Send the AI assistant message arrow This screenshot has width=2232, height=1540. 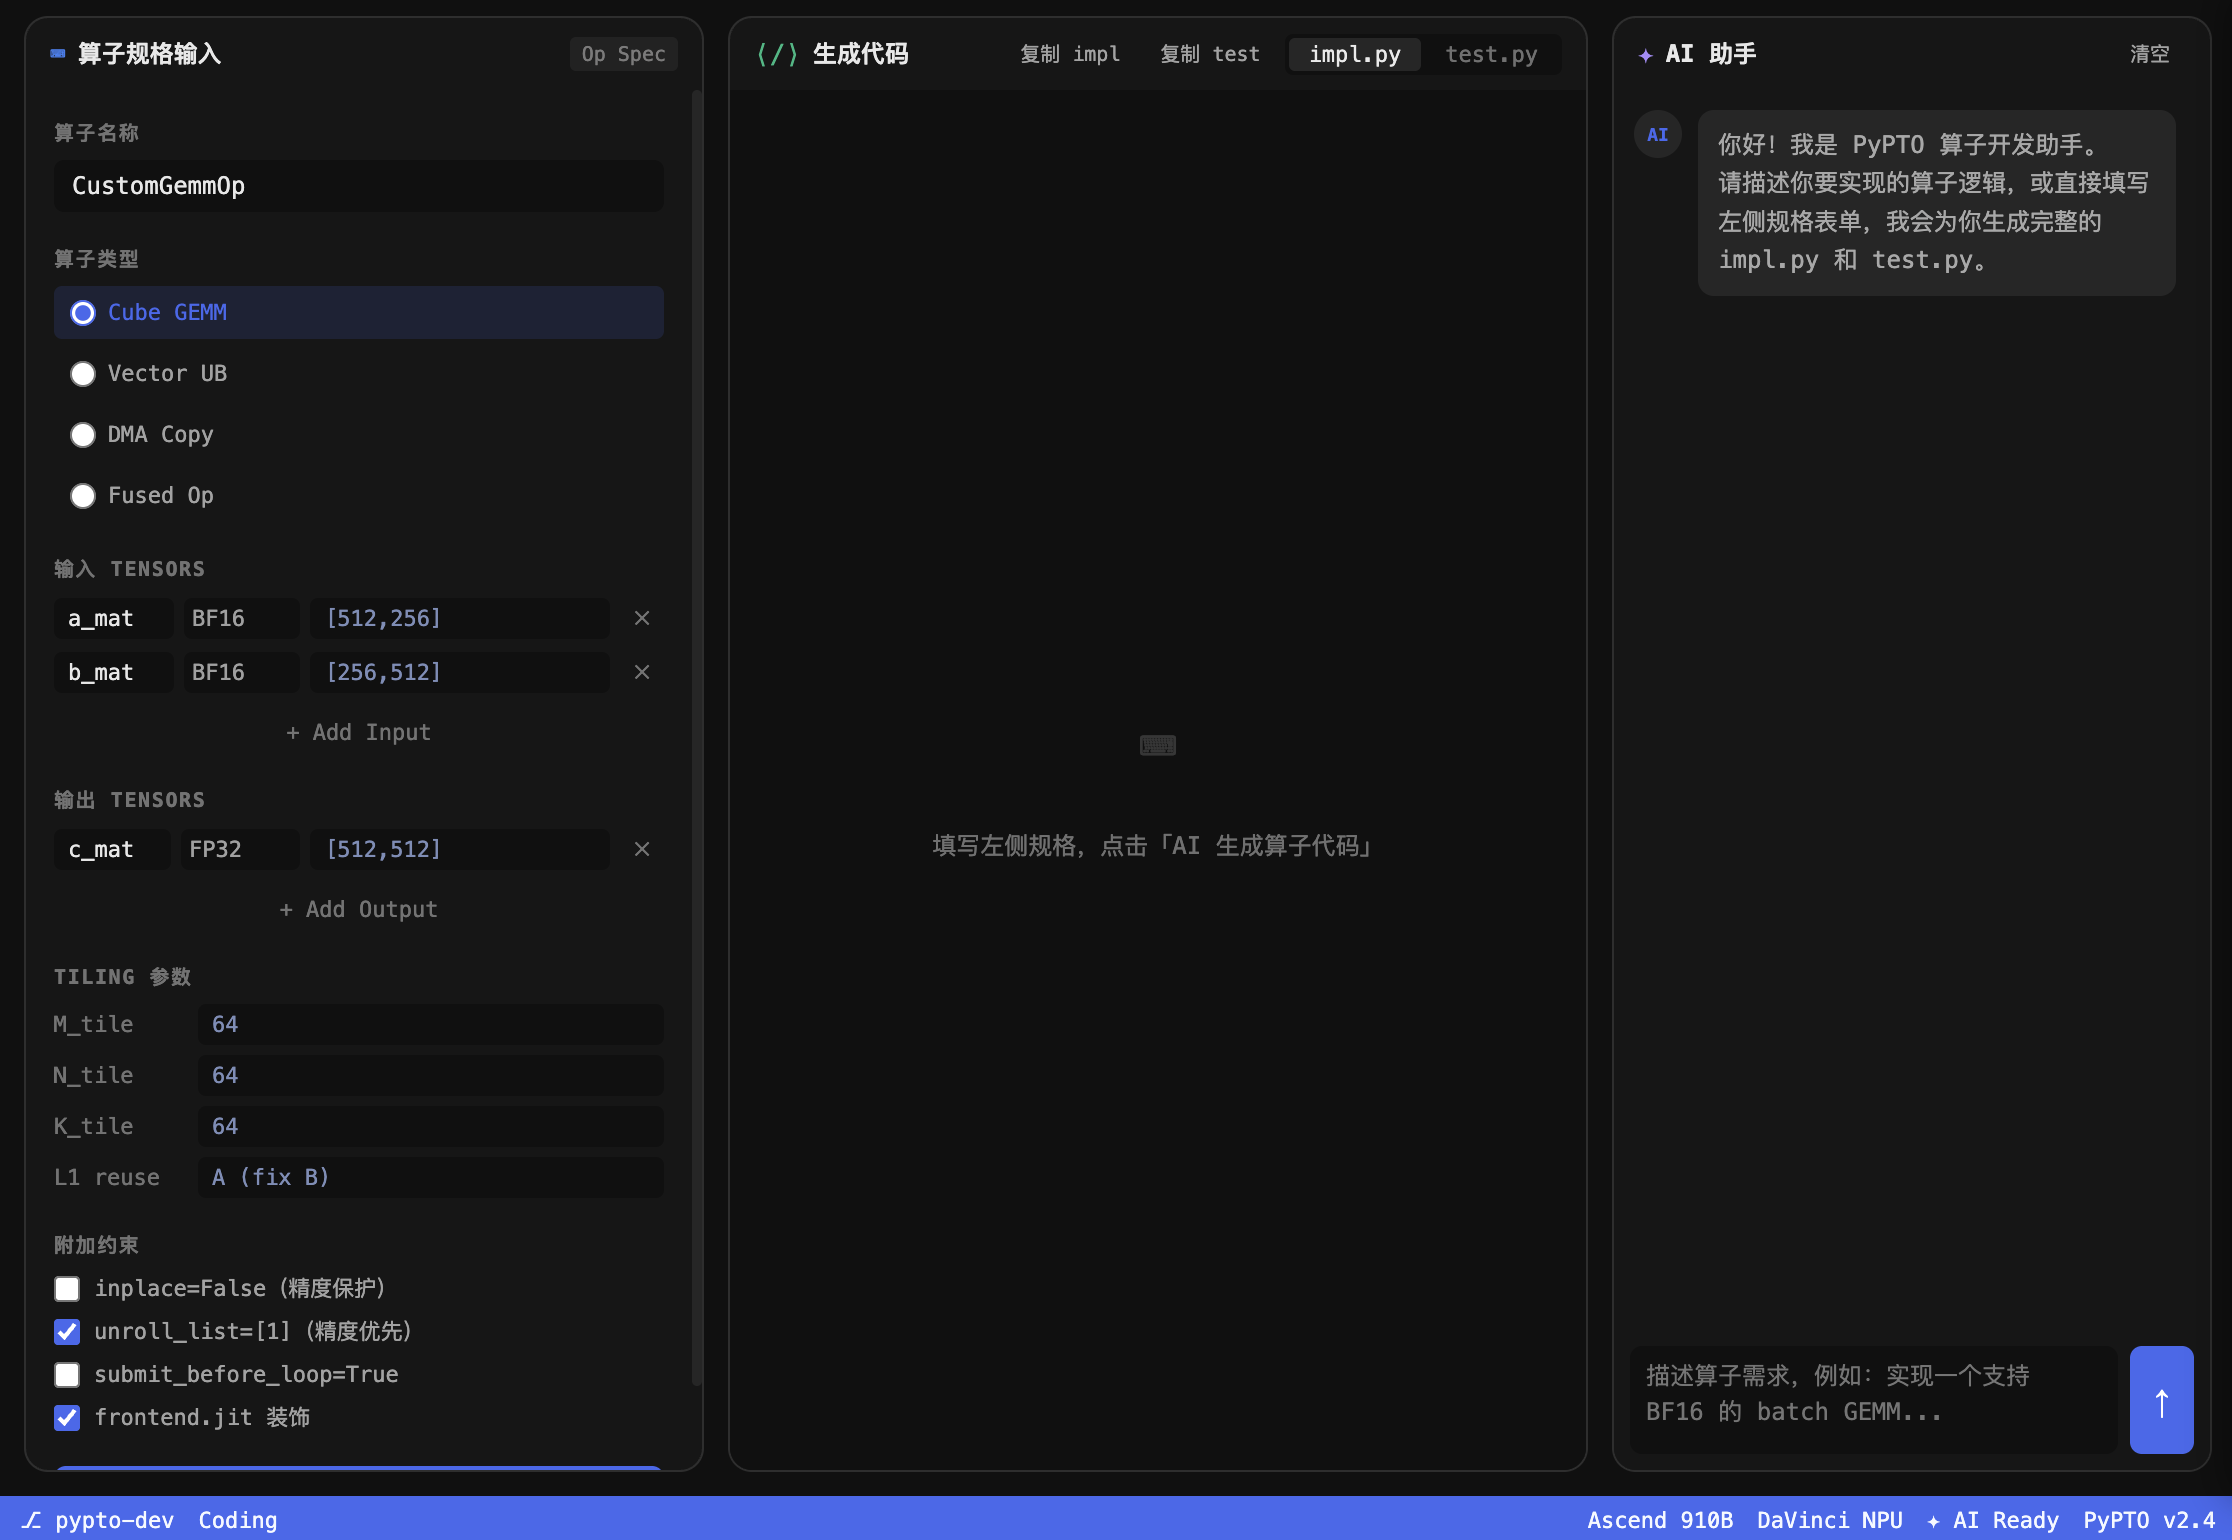2161,1399
